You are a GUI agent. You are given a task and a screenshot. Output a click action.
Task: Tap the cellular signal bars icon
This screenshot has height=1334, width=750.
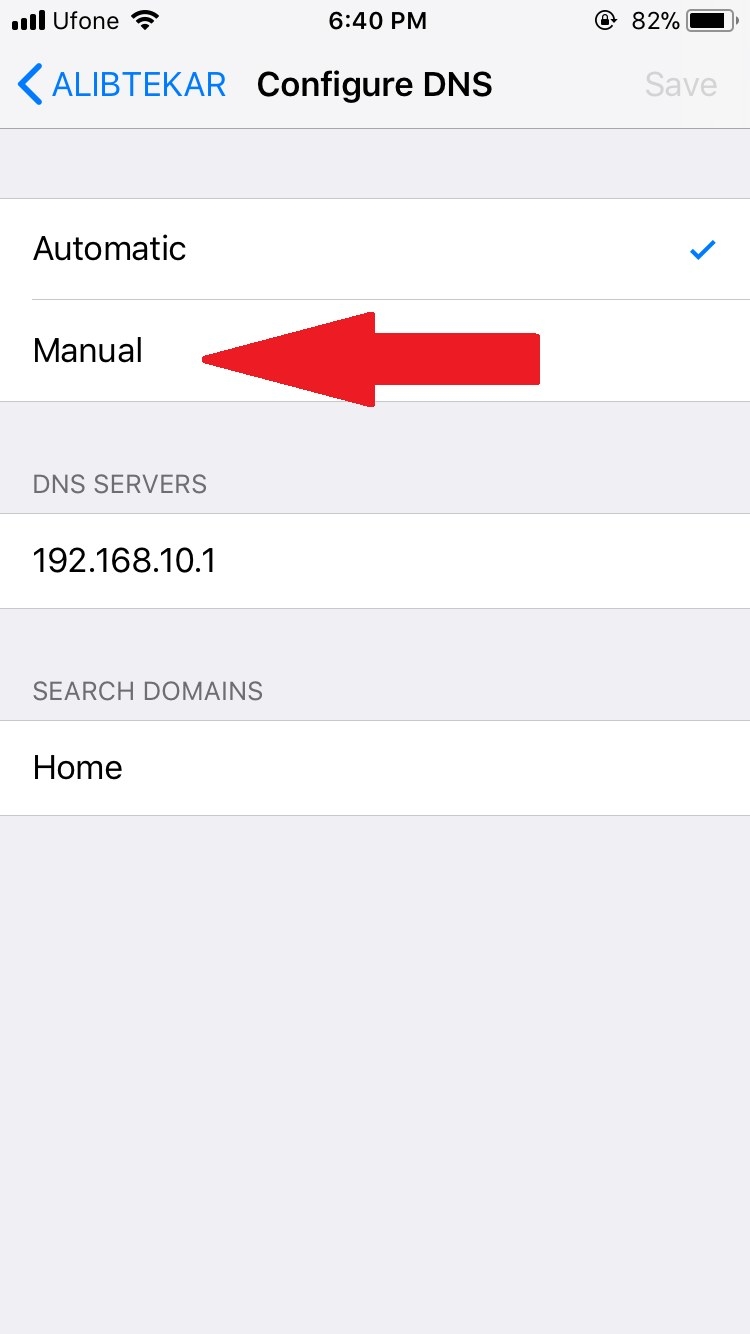click(30, 20)
